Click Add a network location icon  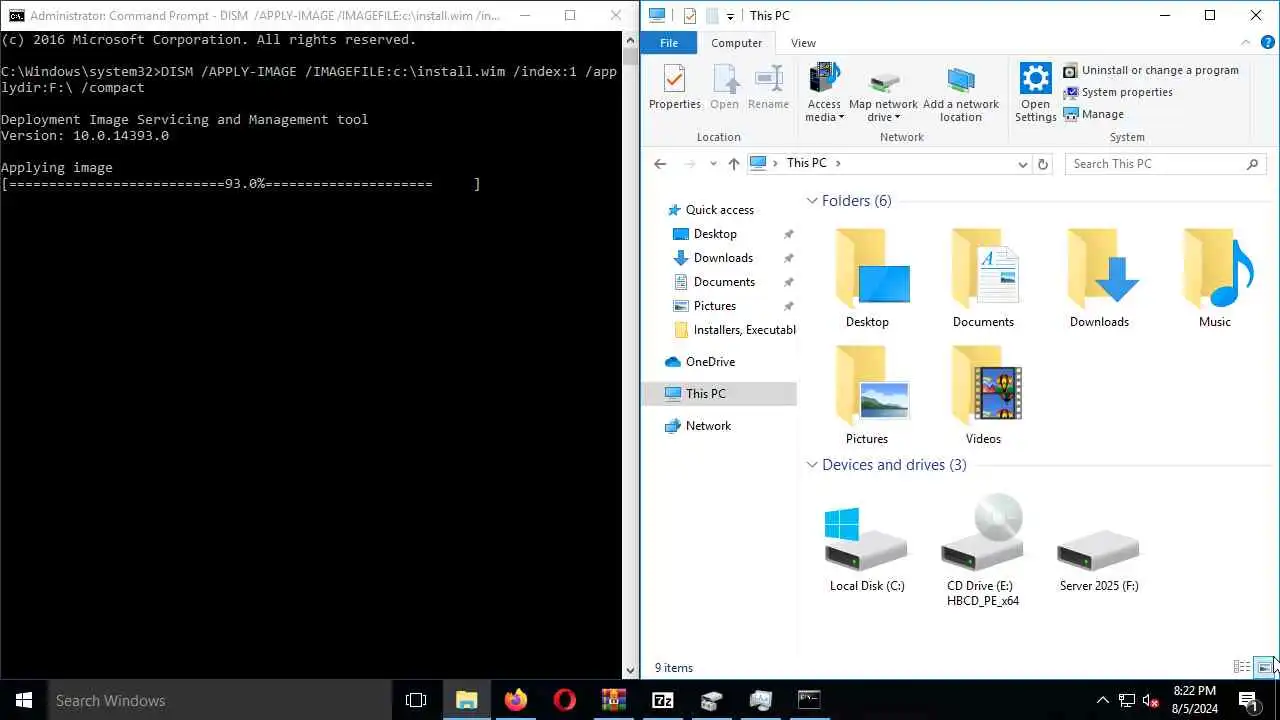click(960, 92)
